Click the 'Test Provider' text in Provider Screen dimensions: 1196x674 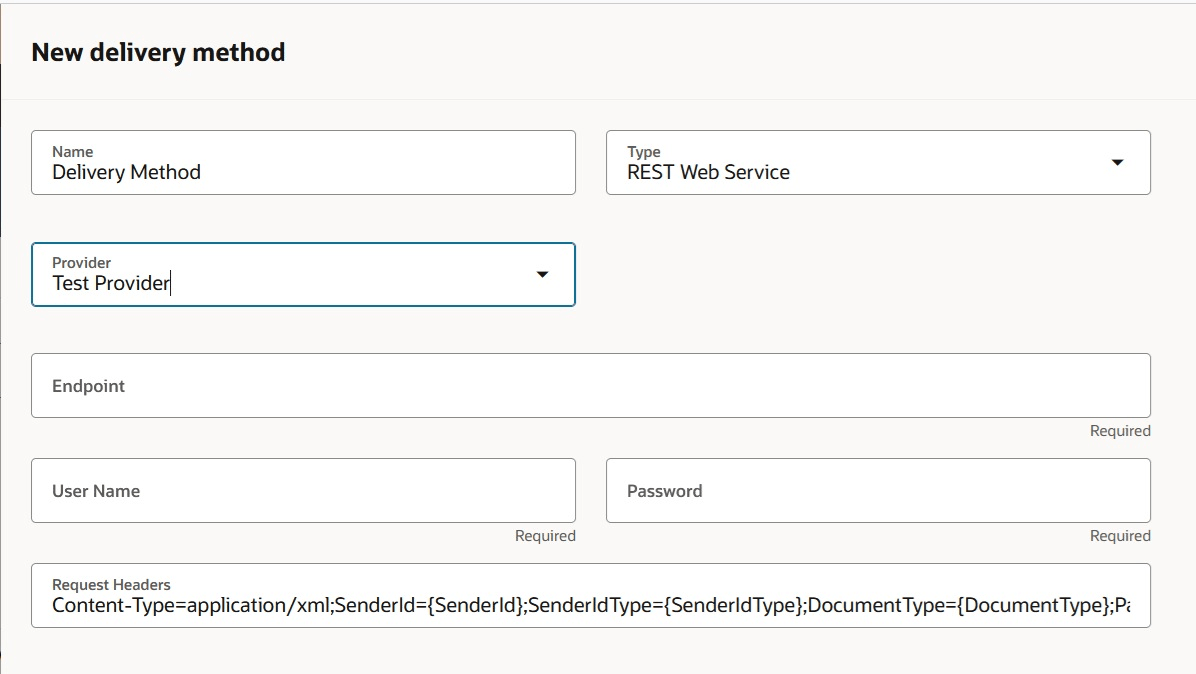111,283
